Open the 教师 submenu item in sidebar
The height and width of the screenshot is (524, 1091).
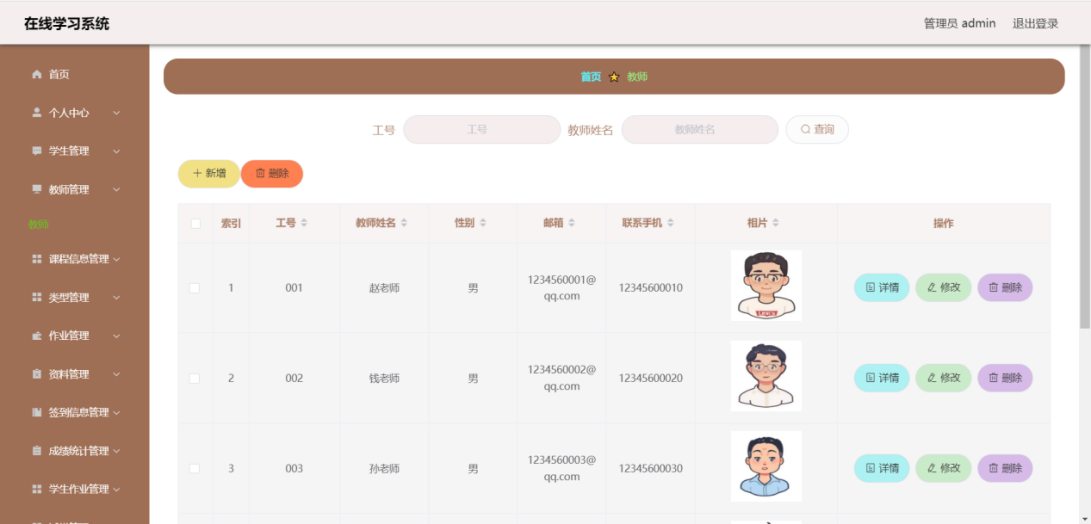pyautogui.click(x=39, y=224)
